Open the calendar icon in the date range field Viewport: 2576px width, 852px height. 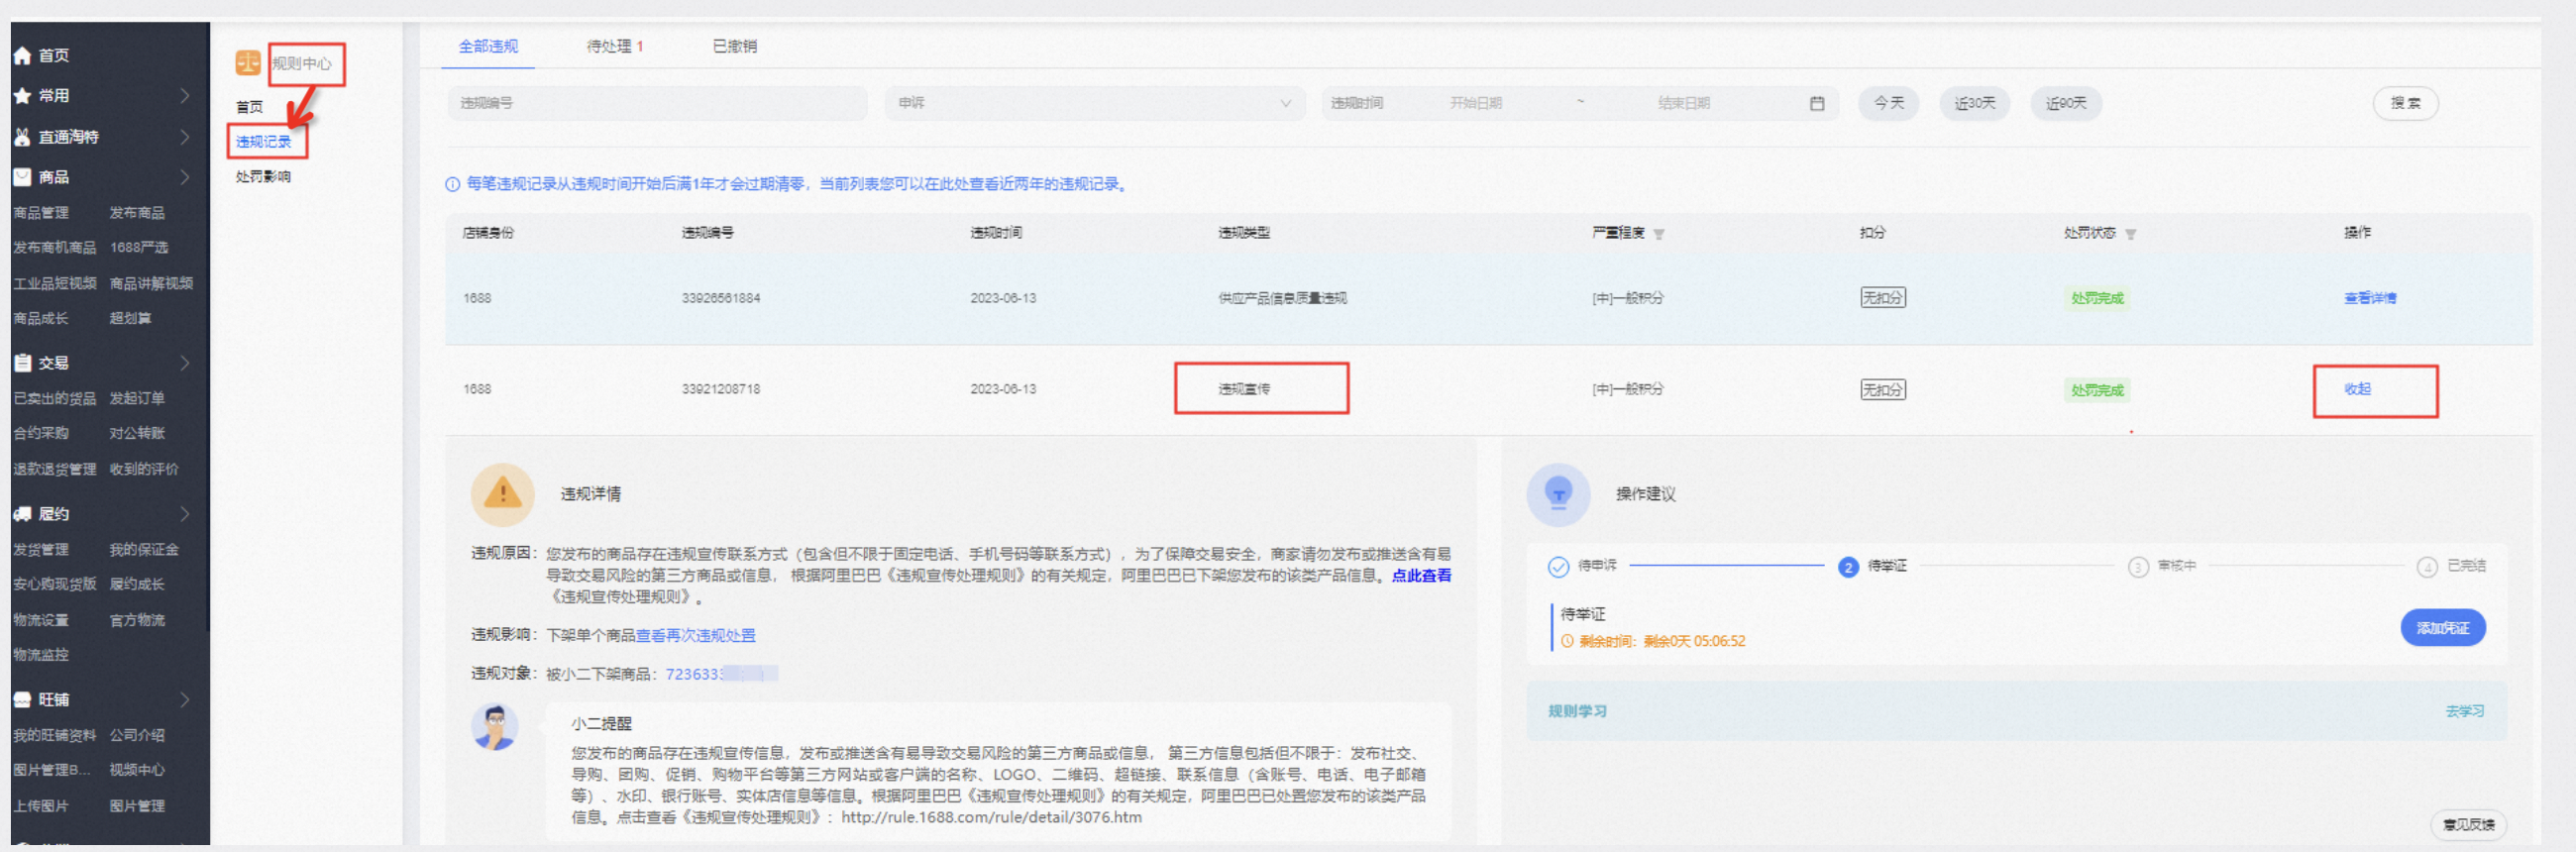point(1817,104)
